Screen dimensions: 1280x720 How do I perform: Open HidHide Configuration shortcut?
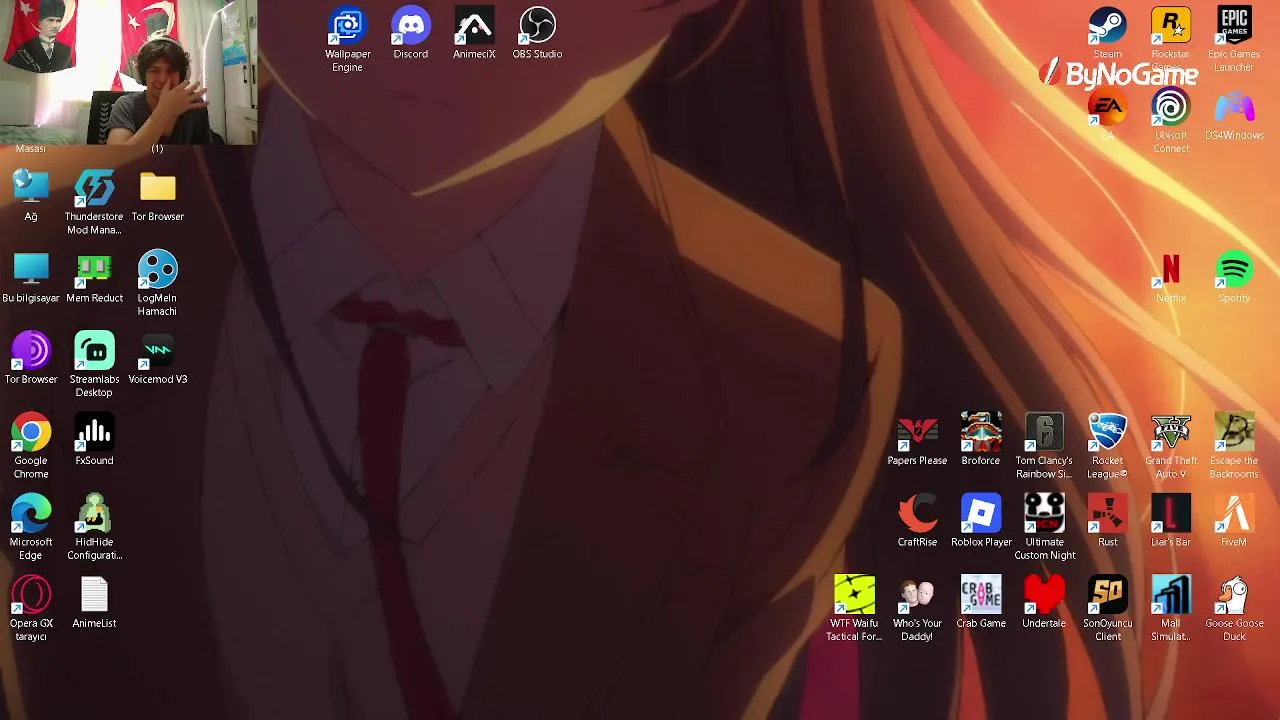coord(94,514)
